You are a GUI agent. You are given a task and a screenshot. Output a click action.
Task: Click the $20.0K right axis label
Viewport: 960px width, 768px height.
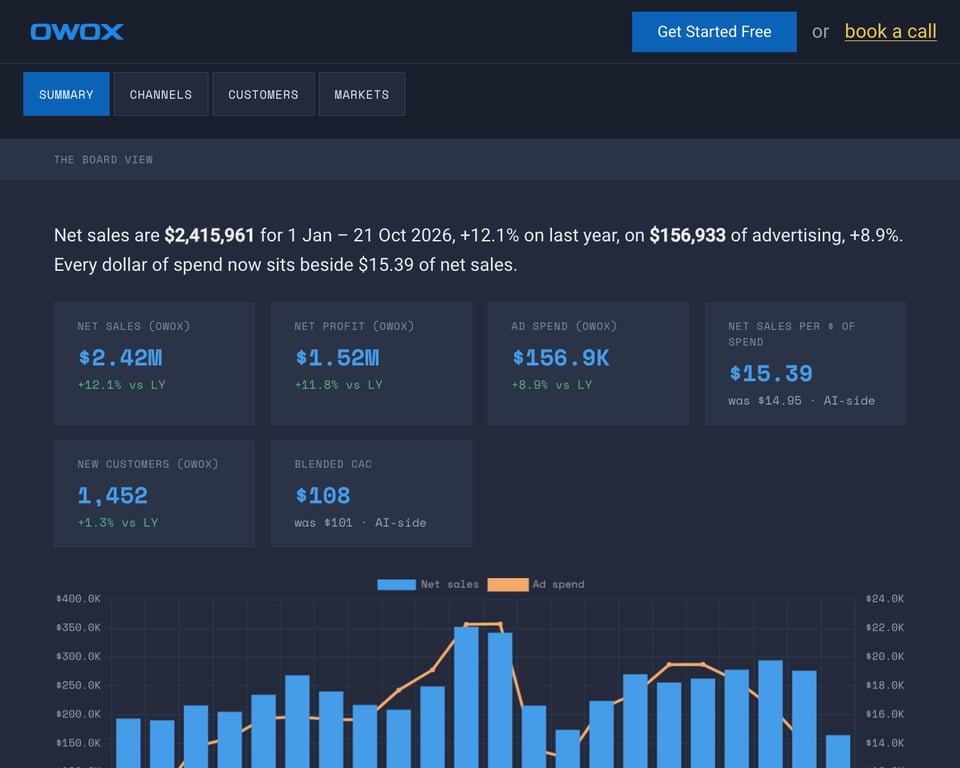[x=885, y=656]
